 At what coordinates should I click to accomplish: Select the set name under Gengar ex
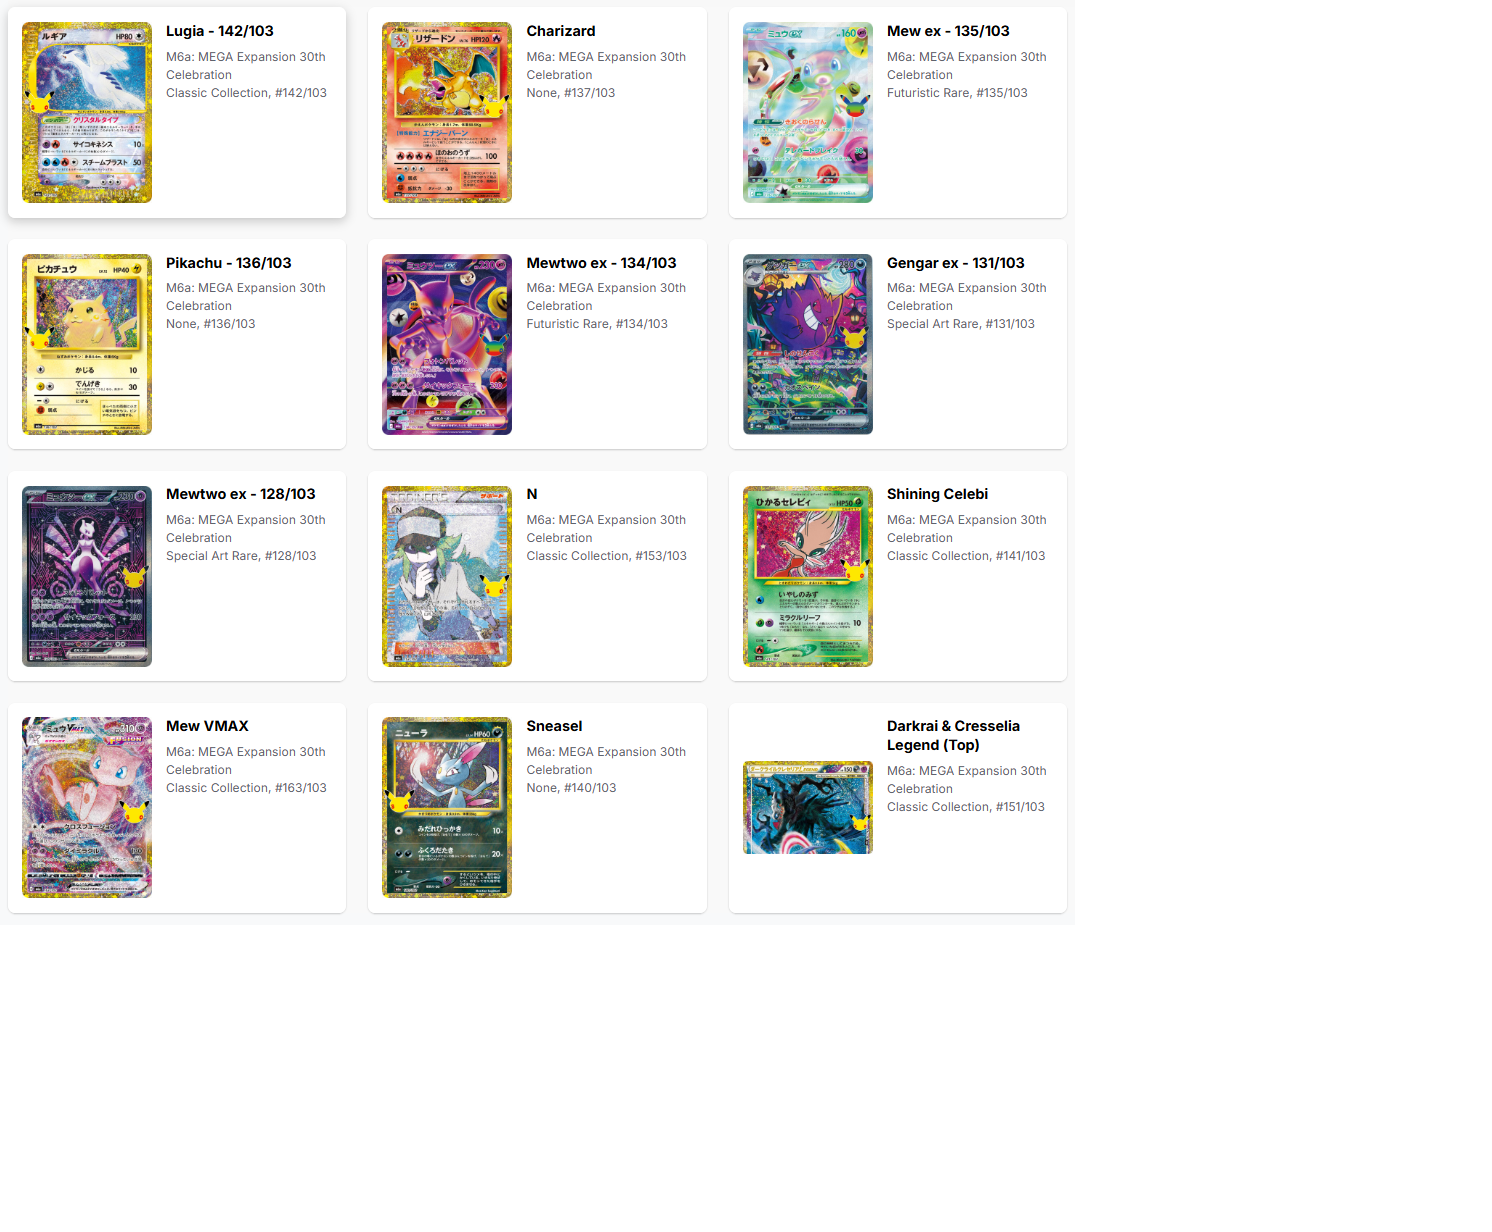(x=967, y=297)
